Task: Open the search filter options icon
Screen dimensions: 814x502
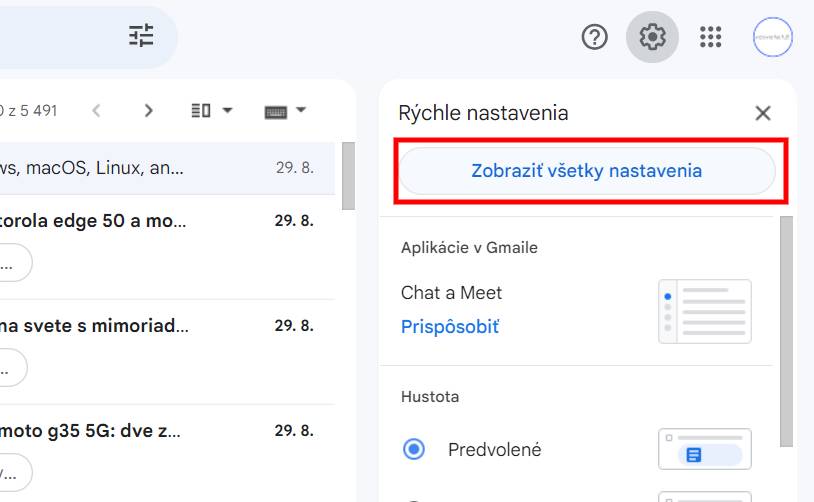Action: pyautogui.click(x=141, y=36)
